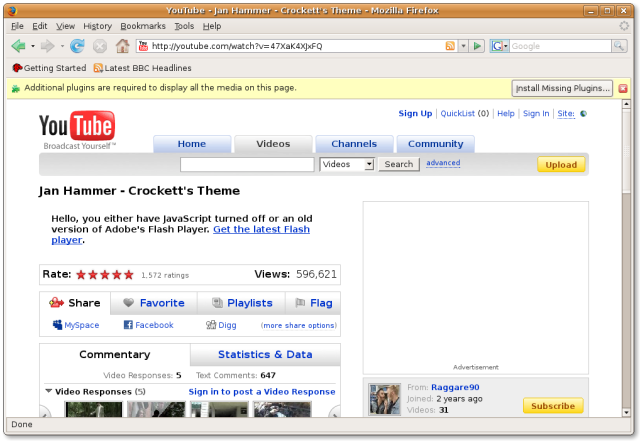
Task: Click the advanced search link
Action: click(x=443, y=163)
